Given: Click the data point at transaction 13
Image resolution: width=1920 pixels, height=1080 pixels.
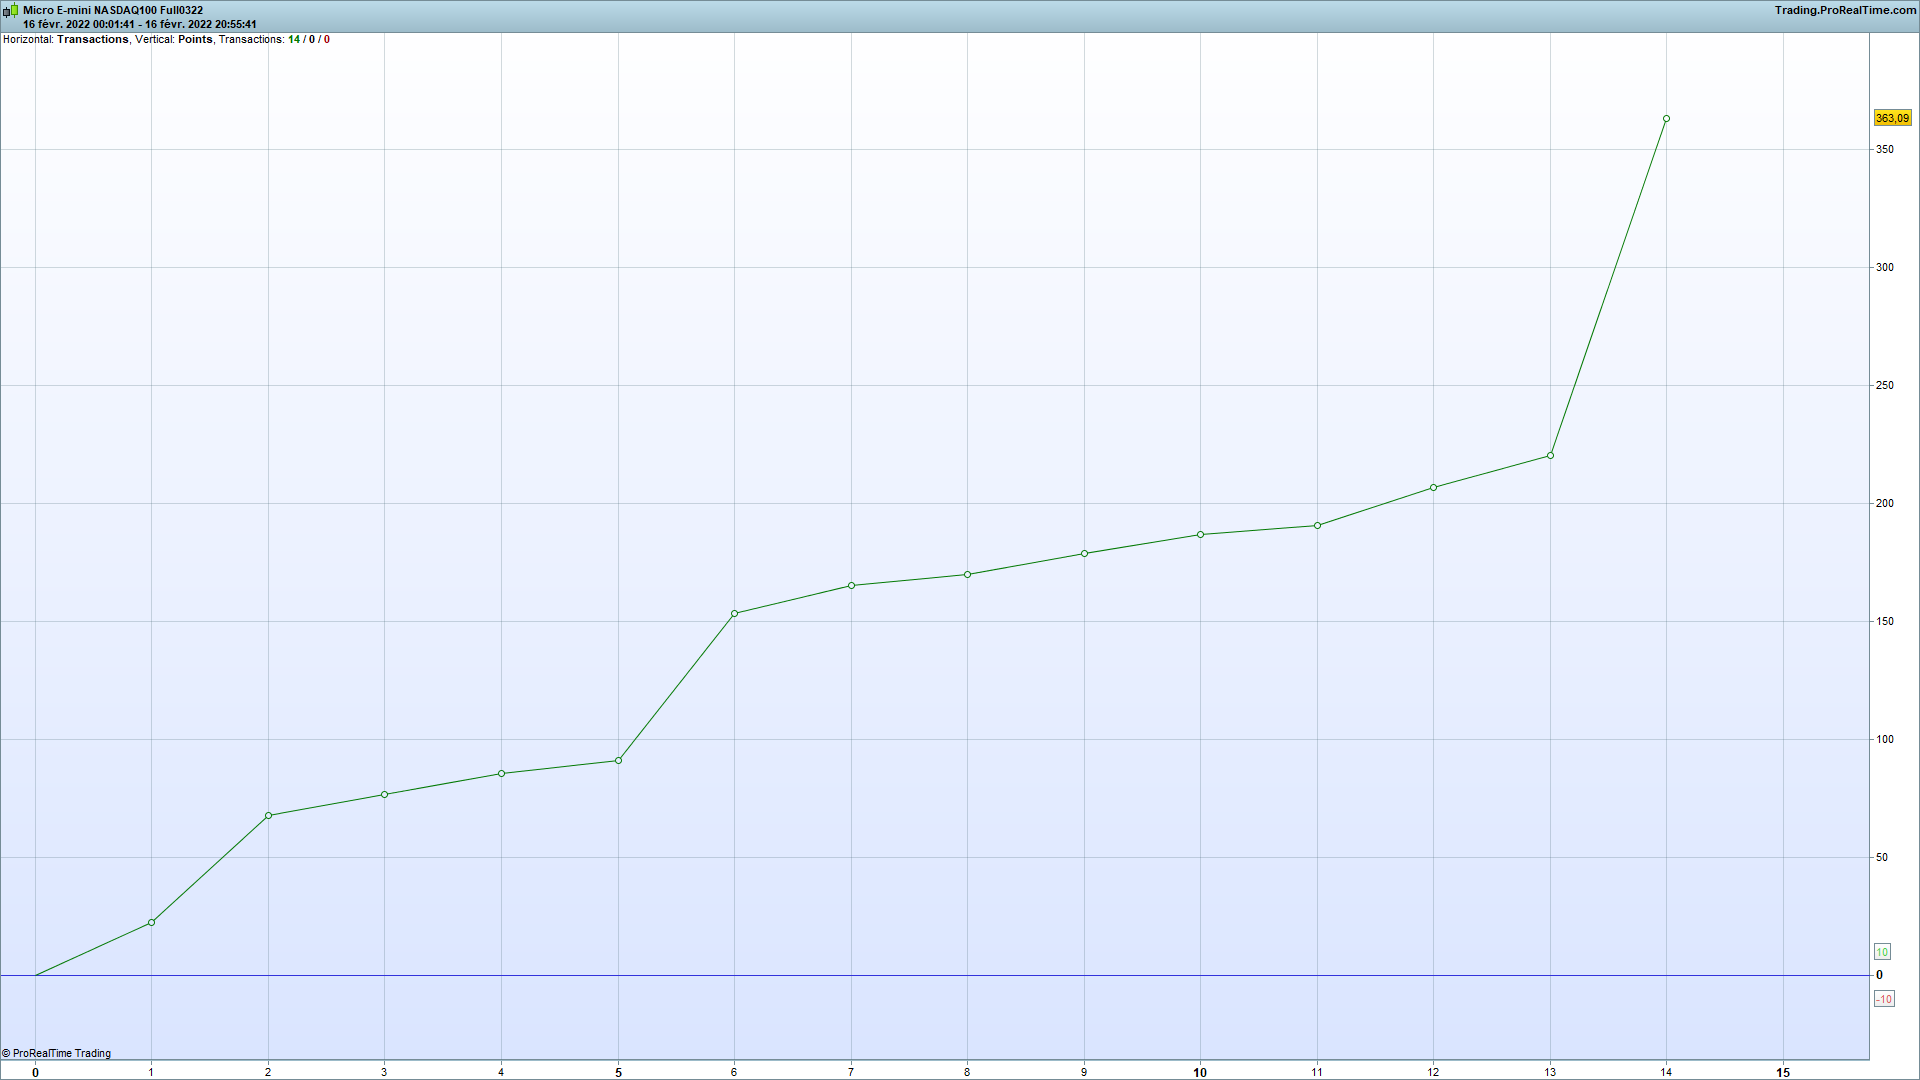Looking at the screenshot, I should point(1550,456).
